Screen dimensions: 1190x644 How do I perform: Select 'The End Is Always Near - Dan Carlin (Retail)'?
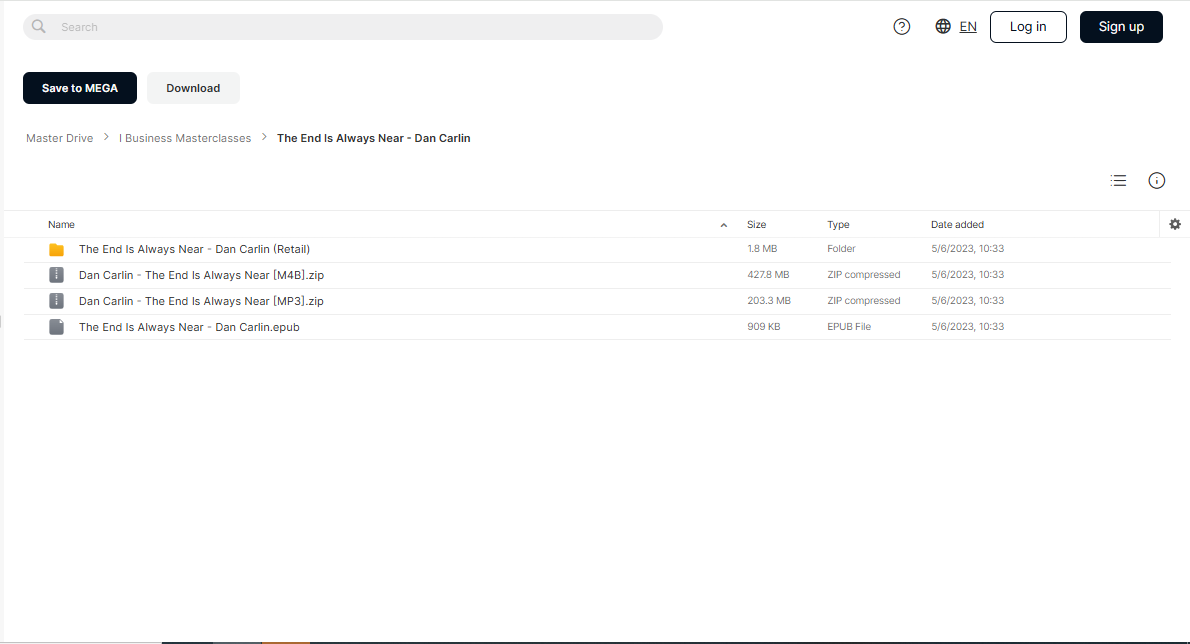tap(194, 249)
